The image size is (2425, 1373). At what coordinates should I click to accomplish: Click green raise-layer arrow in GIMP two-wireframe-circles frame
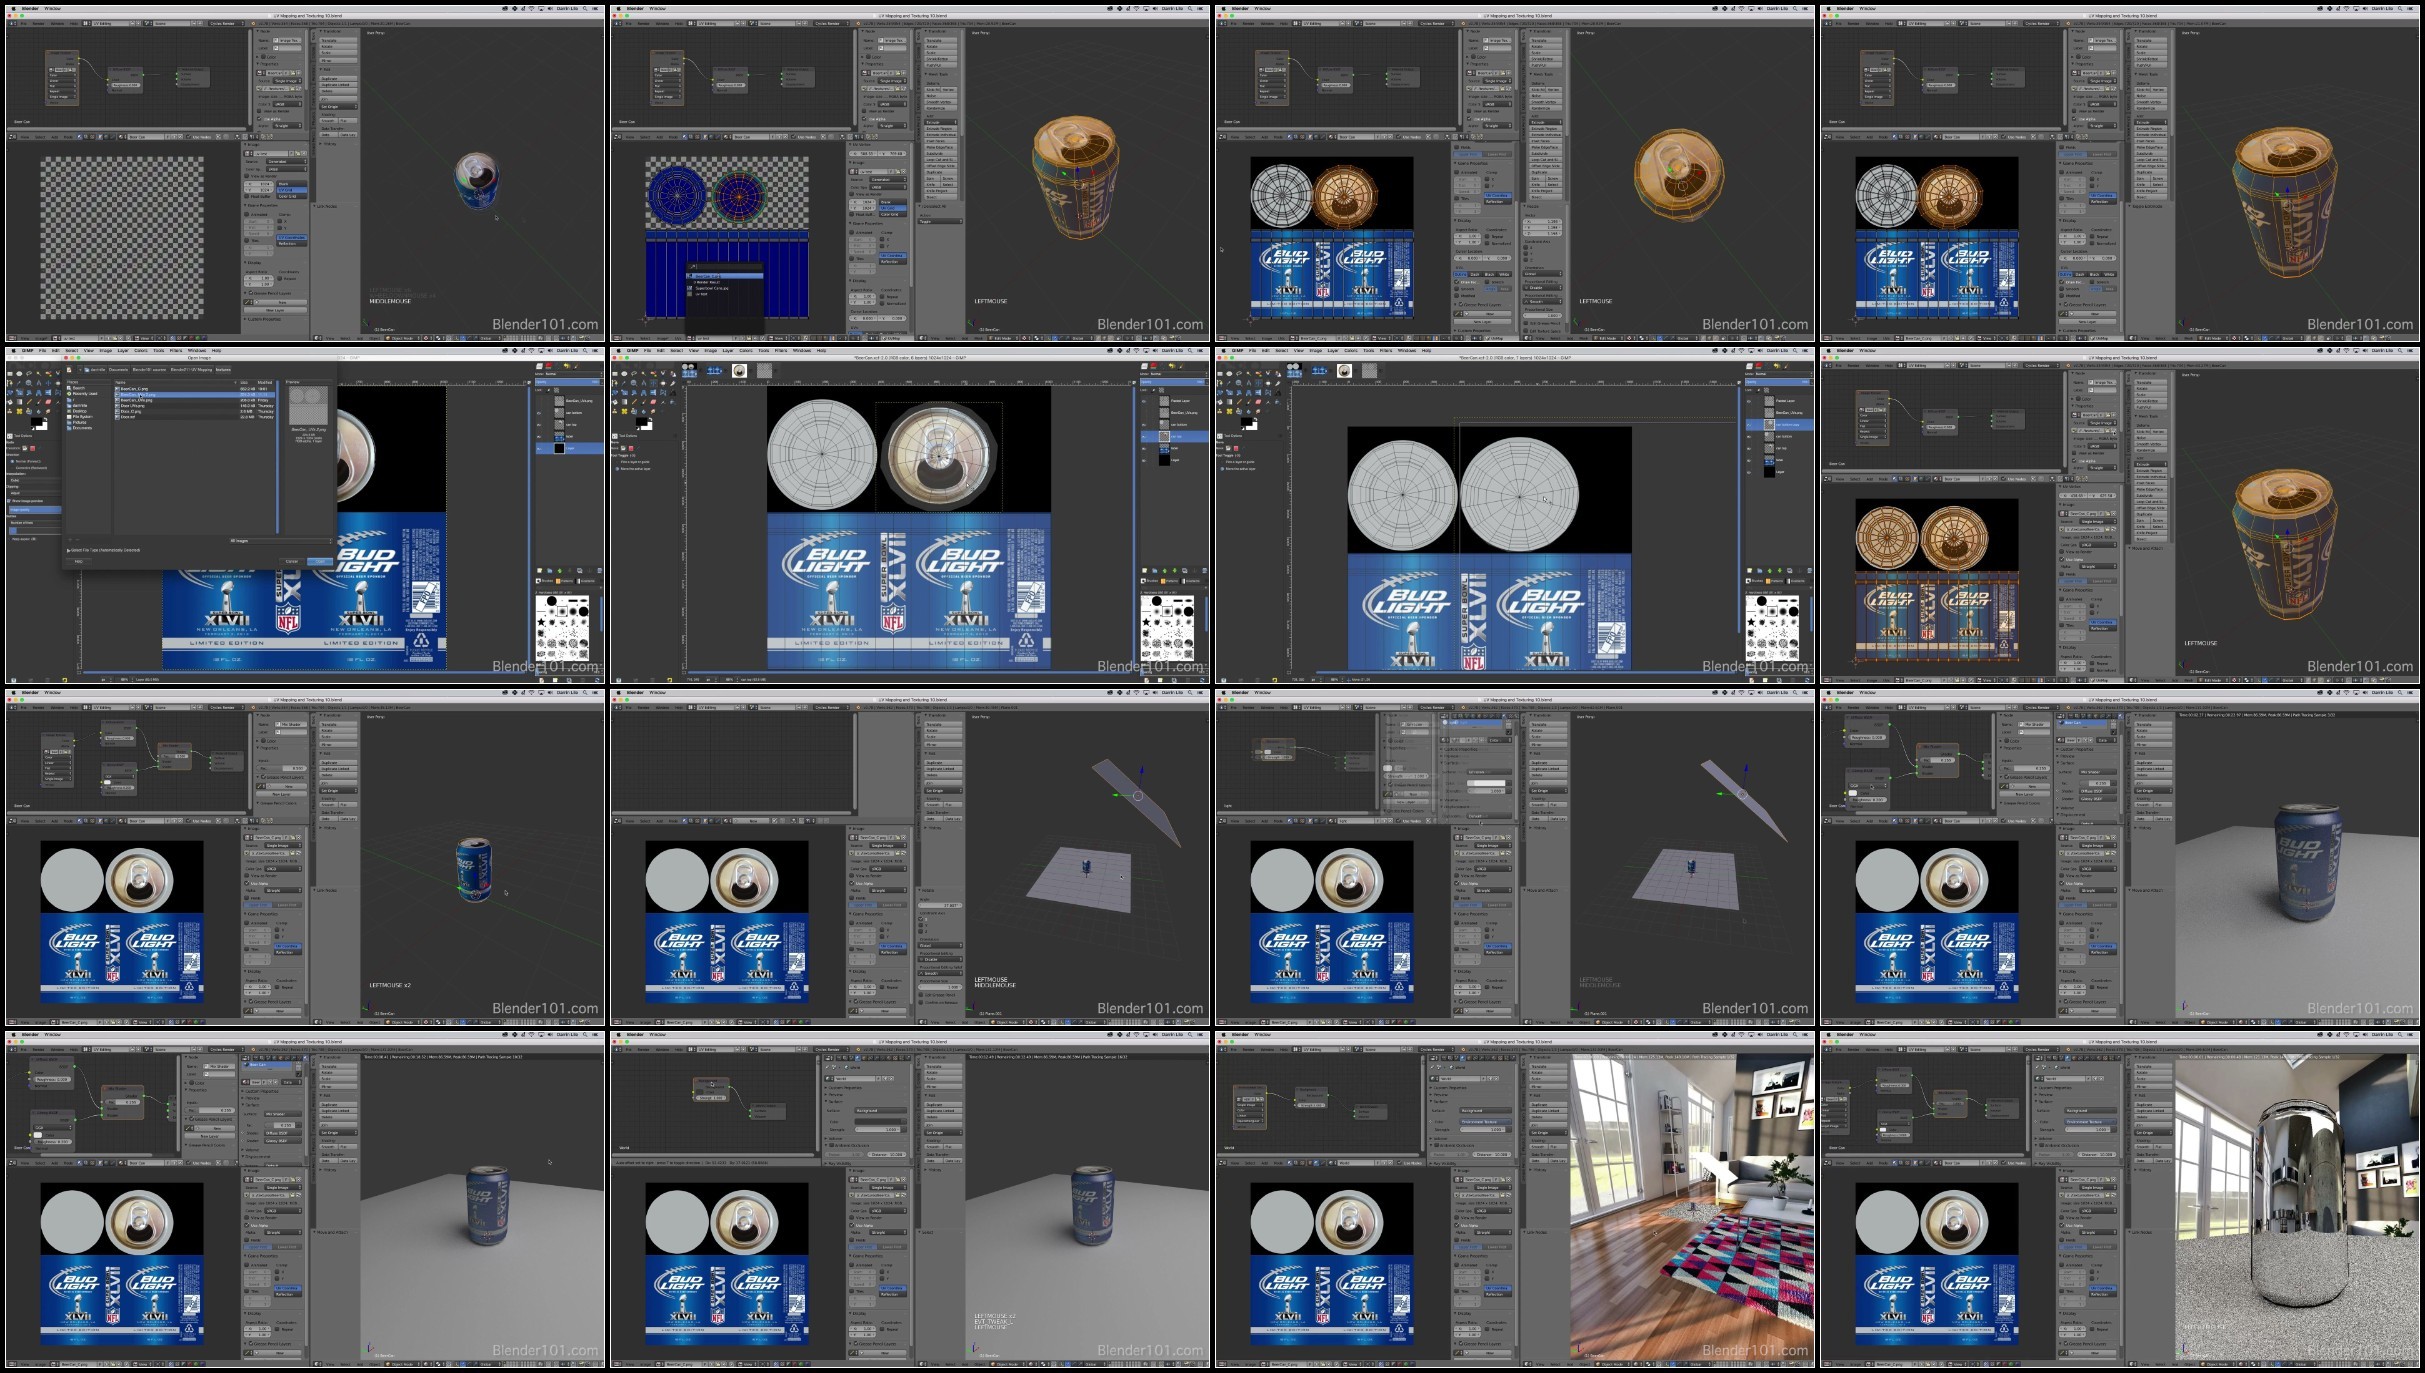click(1769, 571)
